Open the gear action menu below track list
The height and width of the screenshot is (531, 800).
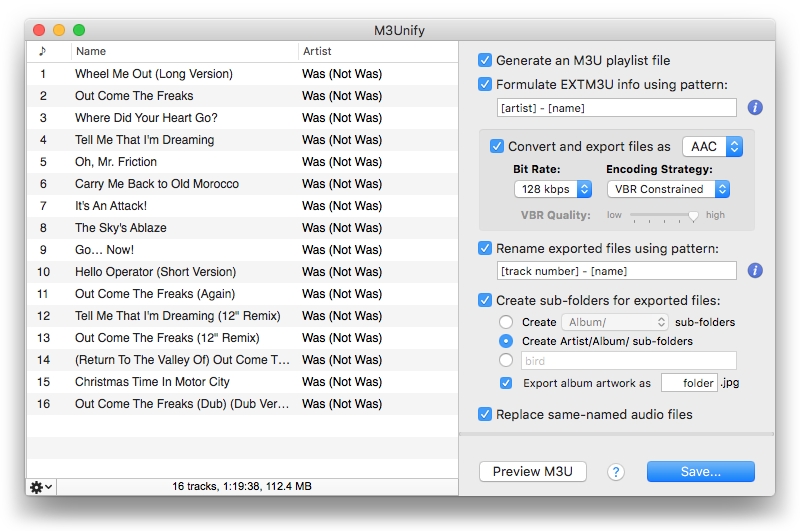tap(41, 487)
